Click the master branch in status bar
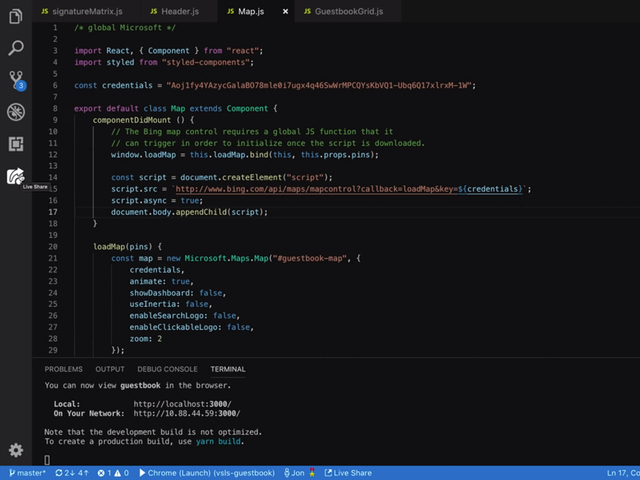This screenshot has height=480, width=640. tap(26, 472)
